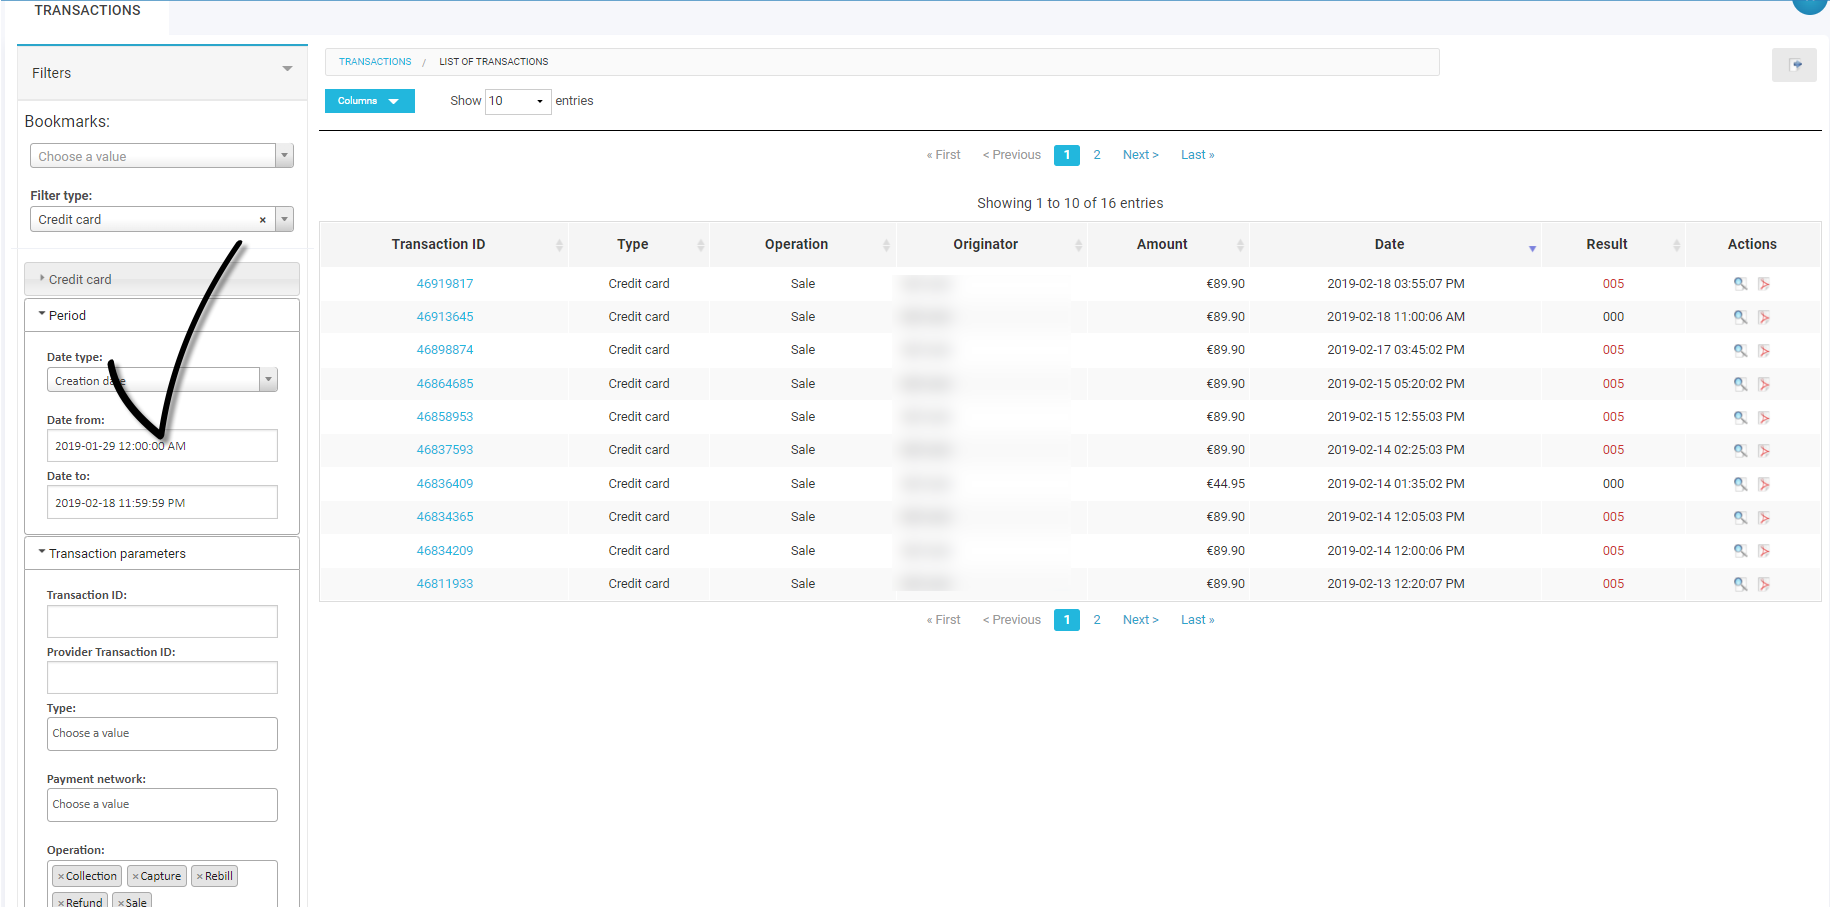
Task: Remove the Rebill operation tag
Action: click(199, 876)
